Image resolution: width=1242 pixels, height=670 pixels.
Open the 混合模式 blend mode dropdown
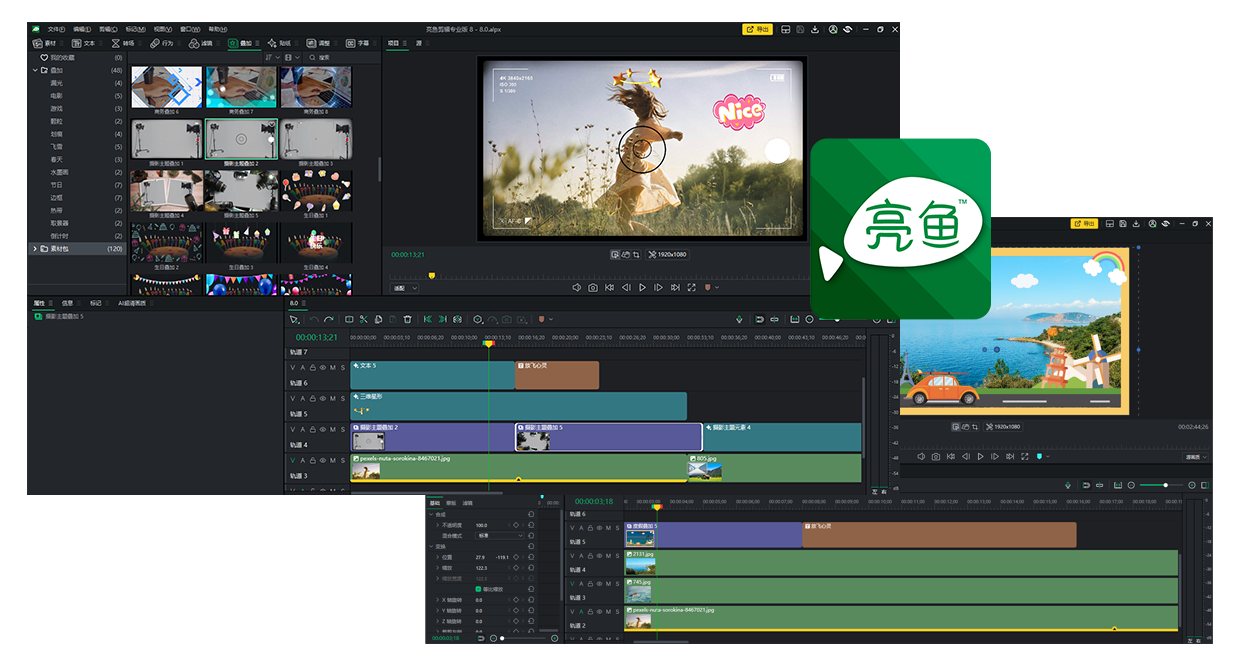point(500,536)
